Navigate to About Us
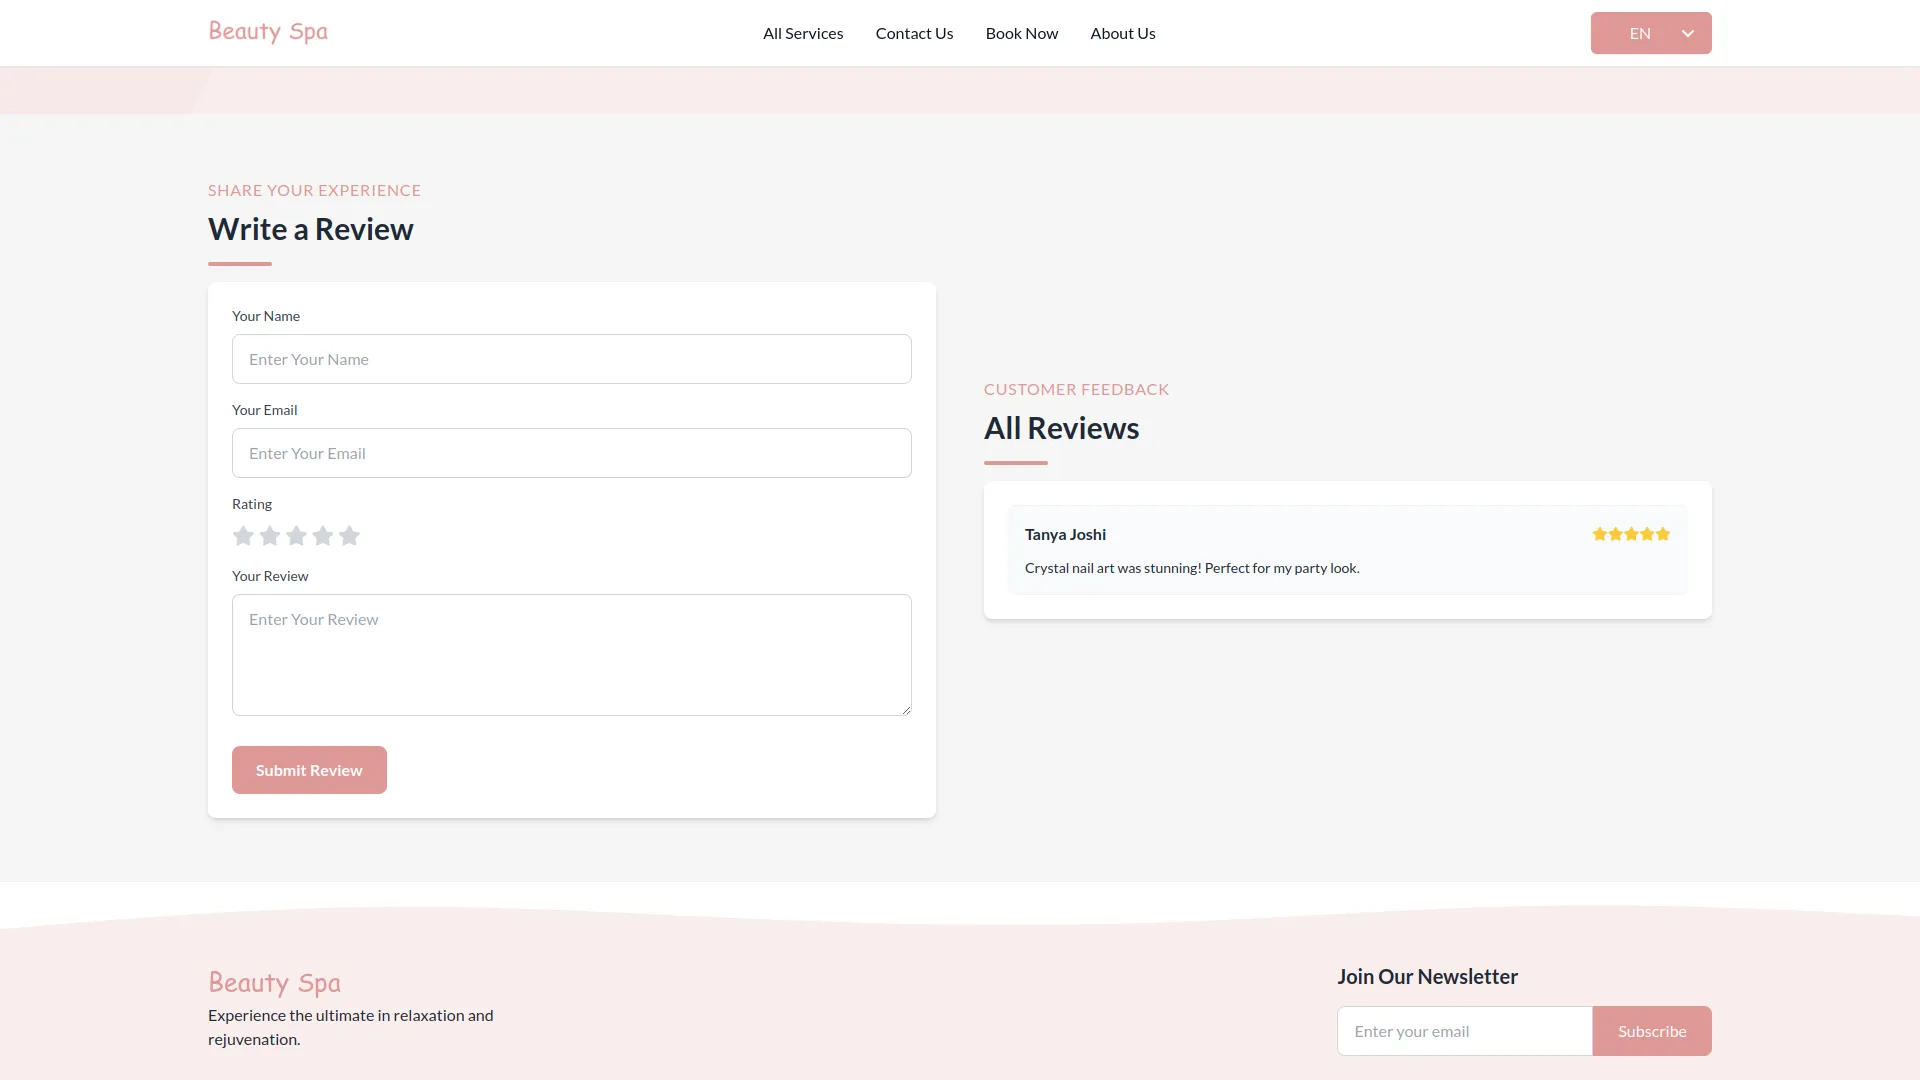 1122,33
